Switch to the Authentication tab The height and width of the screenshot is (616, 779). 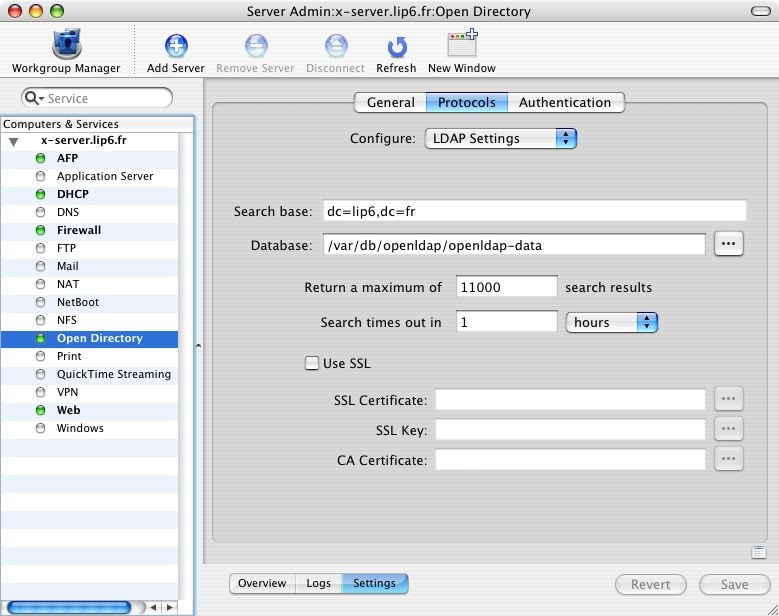coord(564,102)
